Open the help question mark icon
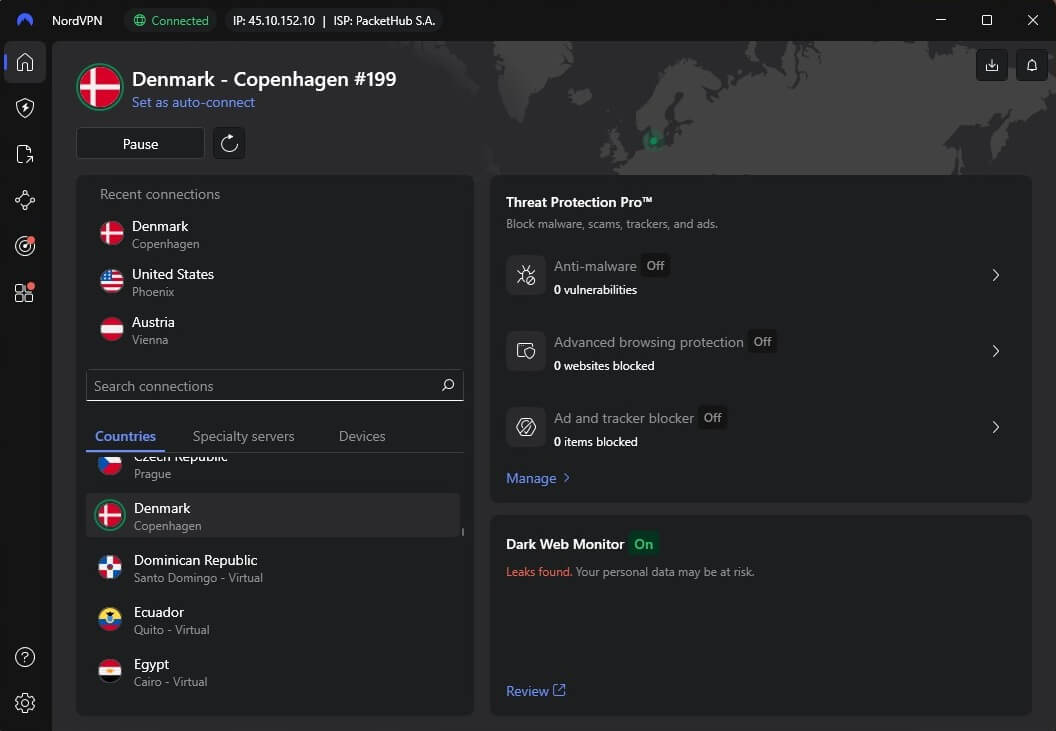This screenshot has height=731, width=1056. [x=24, y=657]
